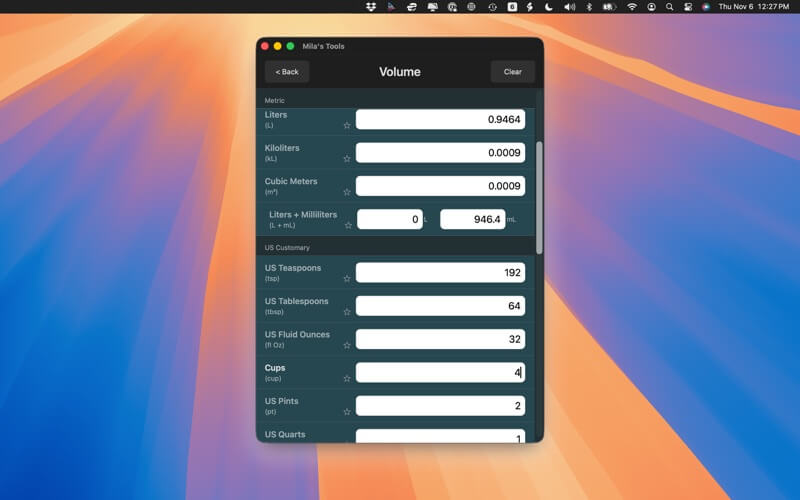Image resolution: width=800 pixels, height=500 pixels.
Task: Open Time Machine menu bar icon
Action: 492,7
